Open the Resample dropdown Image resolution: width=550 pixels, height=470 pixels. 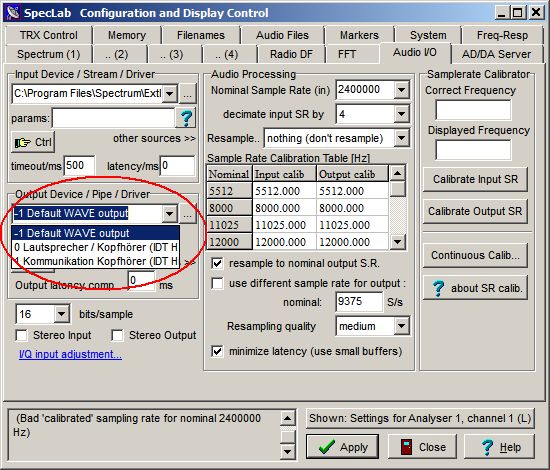401,138
